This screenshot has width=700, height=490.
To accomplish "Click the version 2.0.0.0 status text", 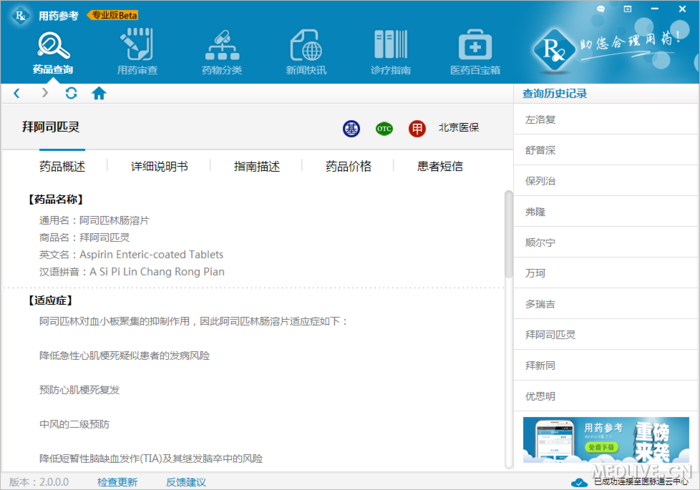I will pos(39,482).
